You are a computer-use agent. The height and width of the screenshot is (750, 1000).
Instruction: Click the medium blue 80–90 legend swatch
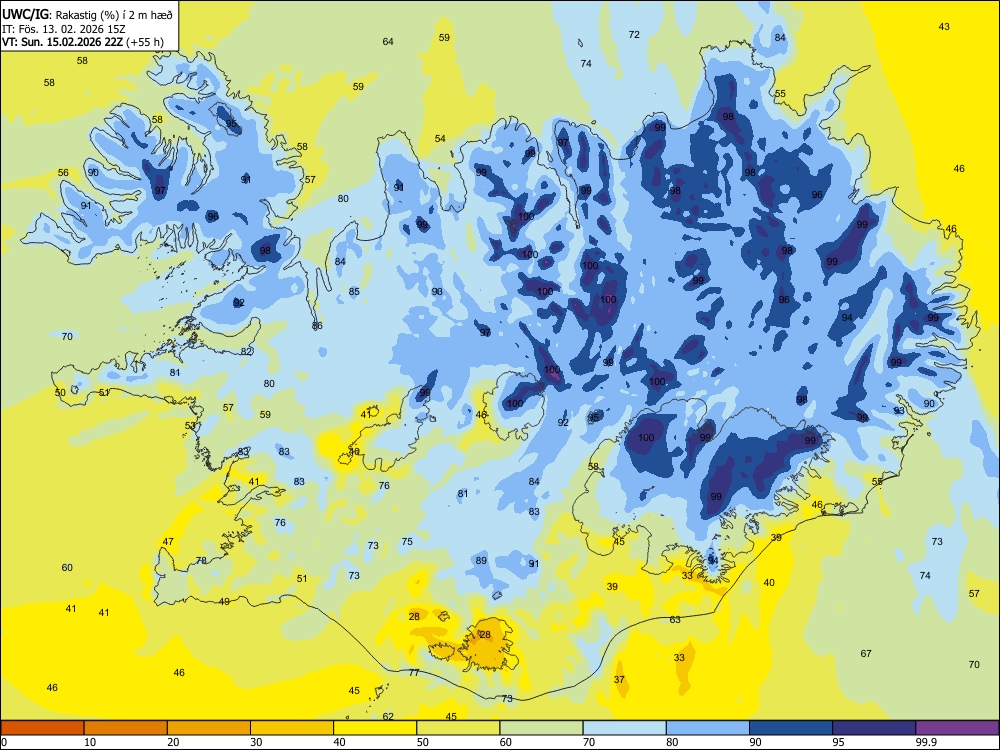[708, 728]
